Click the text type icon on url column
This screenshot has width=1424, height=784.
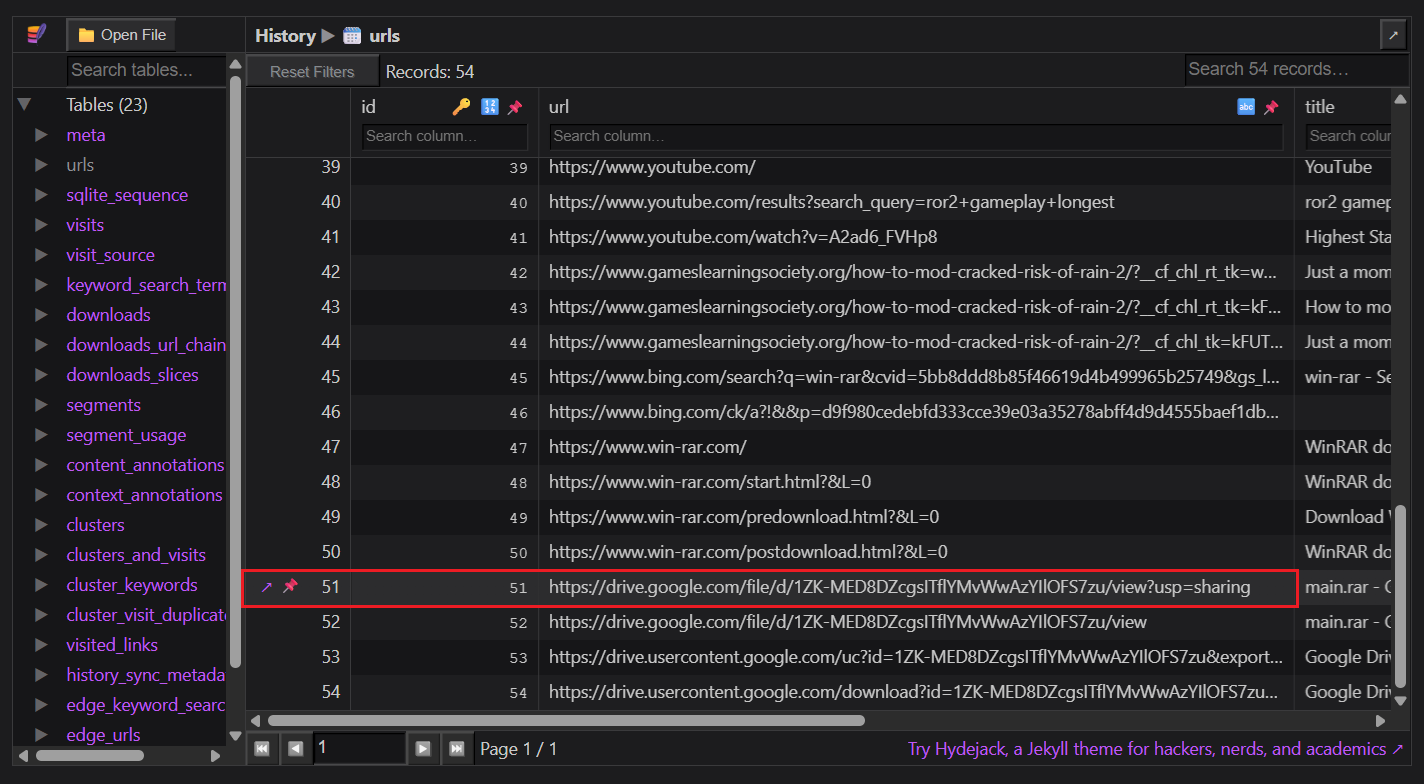click(1246, 107)
